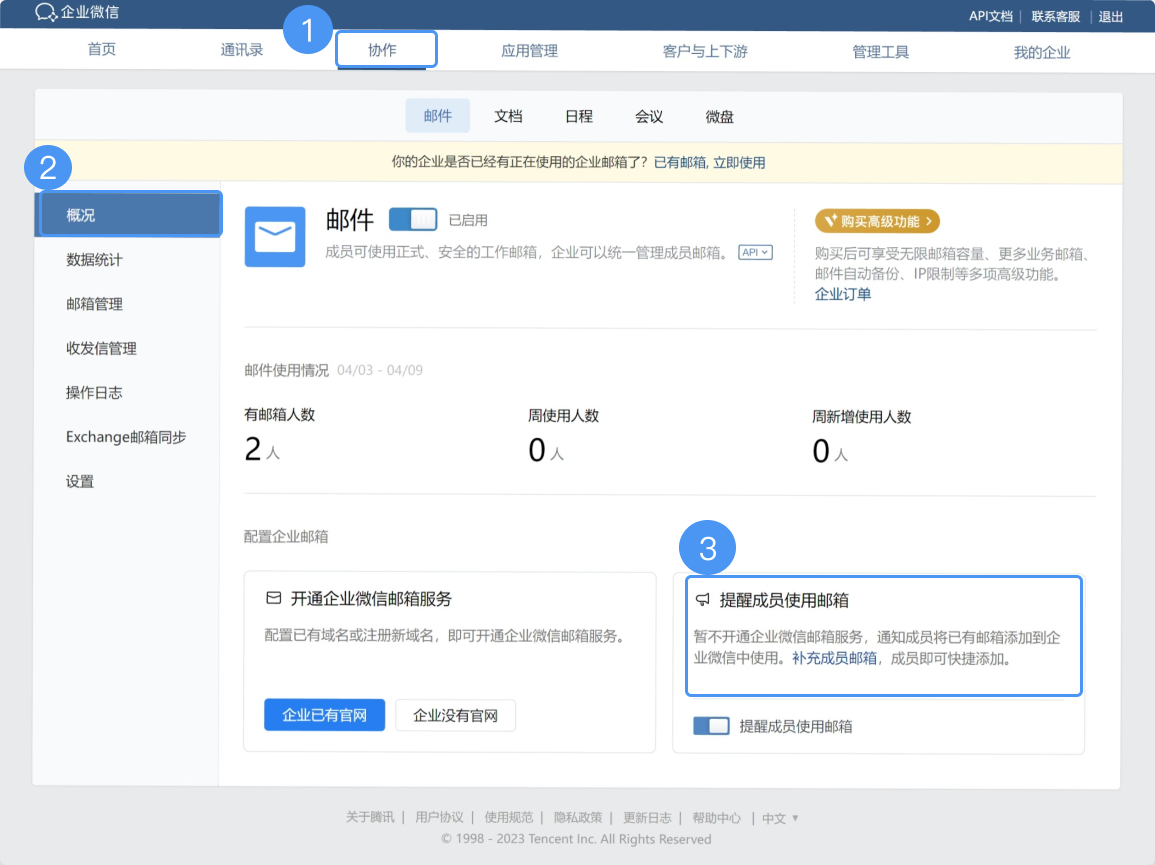Screen dimensions: 1155x865
Task: Click the 企业已有官网 button
Action: tap(324, 715)
